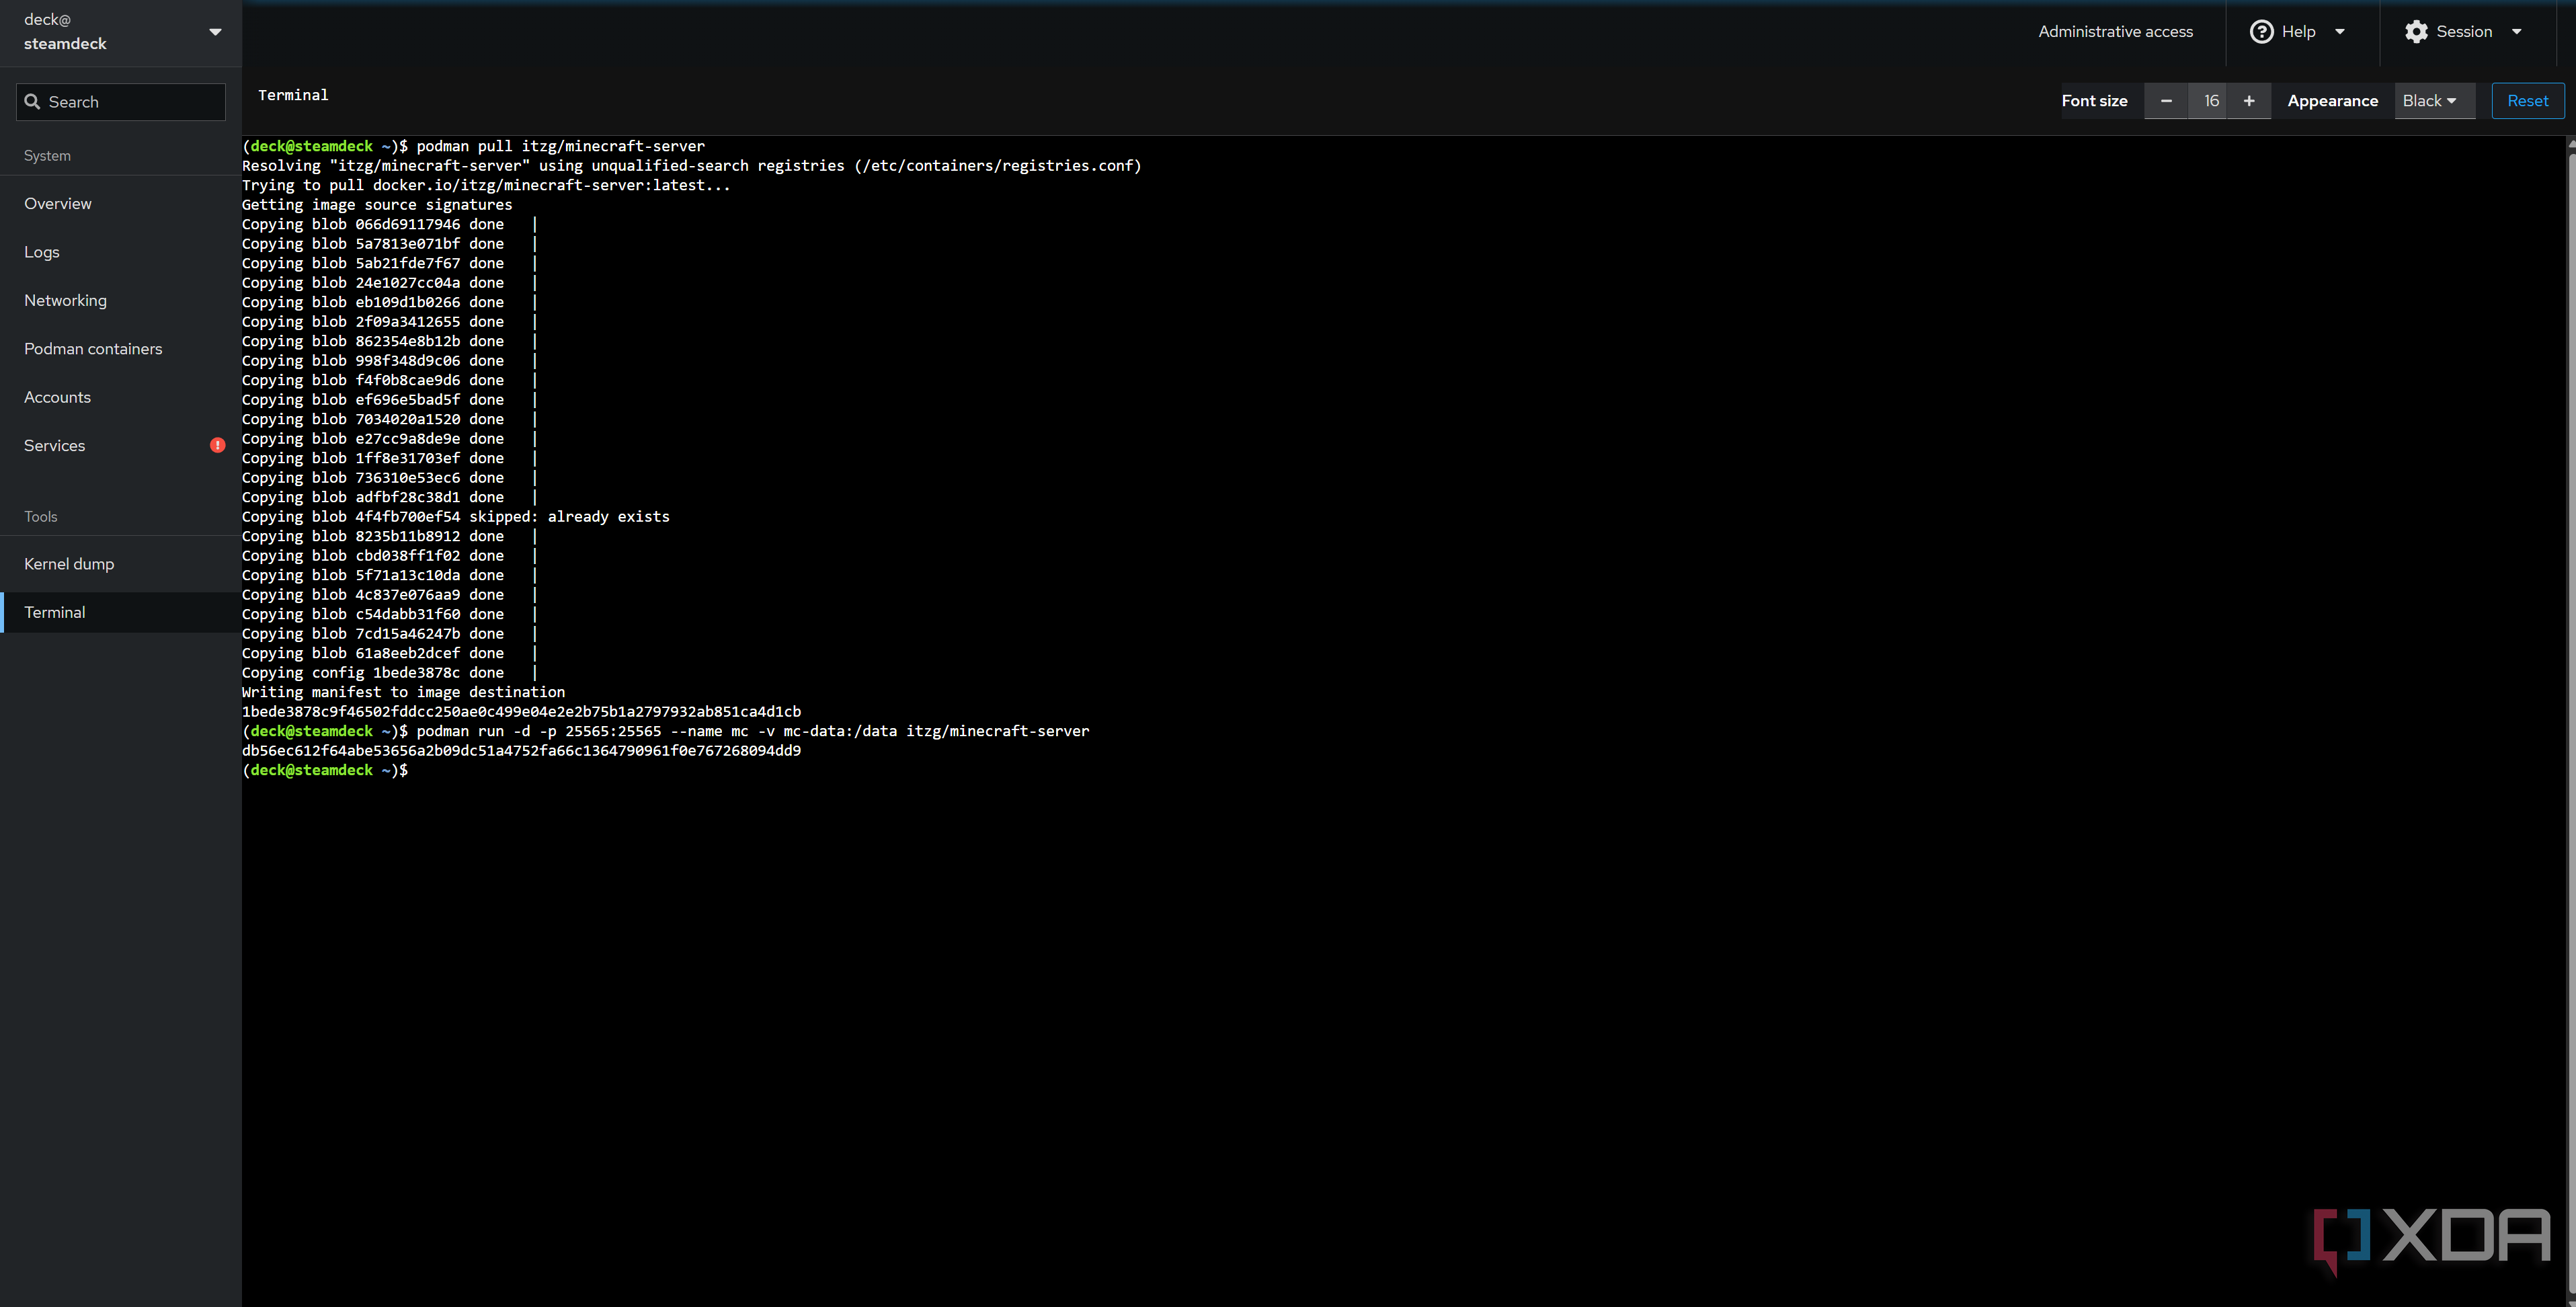2576x1307 pixels.
Task: Click the 'Copying blob 8235b11b8912' line
Action: [x=390, y=536]
